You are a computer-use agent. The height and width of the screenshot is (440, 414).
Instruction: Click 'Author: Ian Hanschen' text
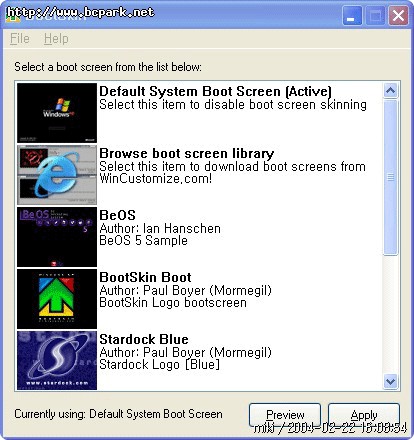point(160,228)
